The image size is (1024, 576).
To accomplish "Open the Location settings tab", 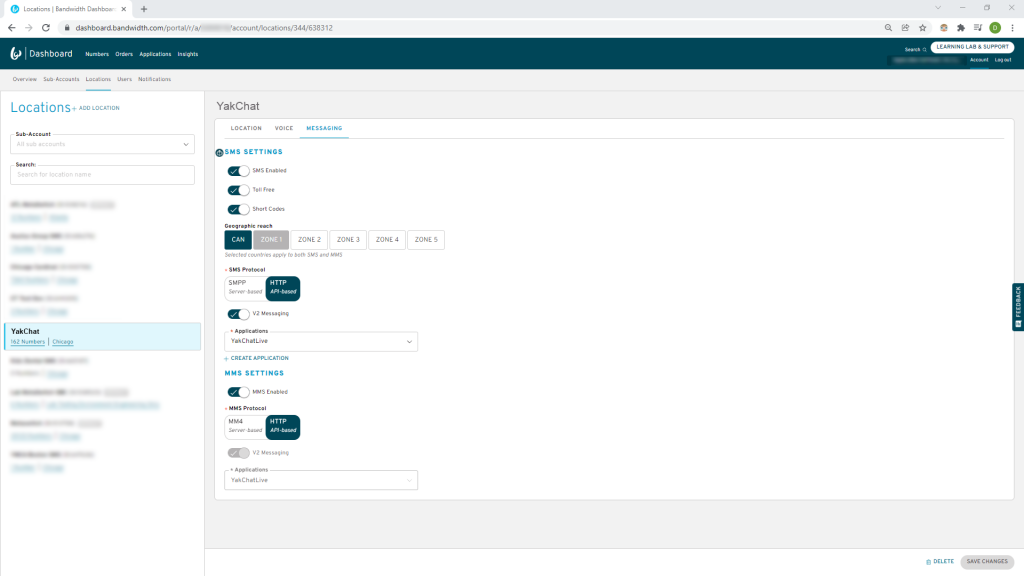I will [246, 129].
